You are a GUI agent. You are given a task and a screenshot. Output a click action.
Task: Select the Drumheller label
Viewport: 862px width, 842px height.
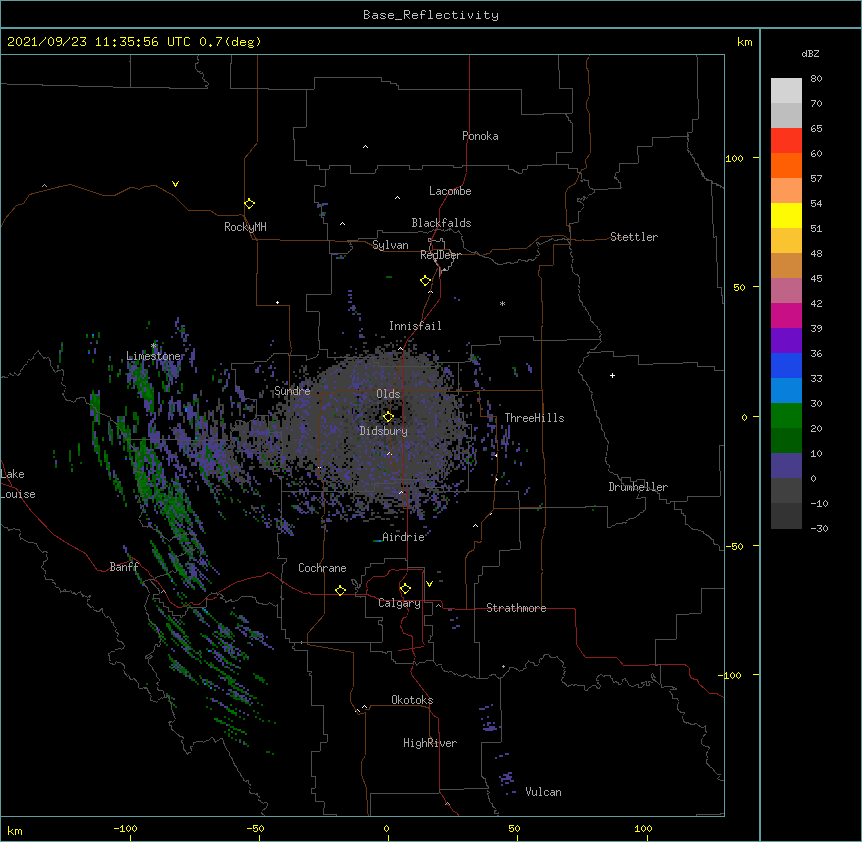point(638,487)
